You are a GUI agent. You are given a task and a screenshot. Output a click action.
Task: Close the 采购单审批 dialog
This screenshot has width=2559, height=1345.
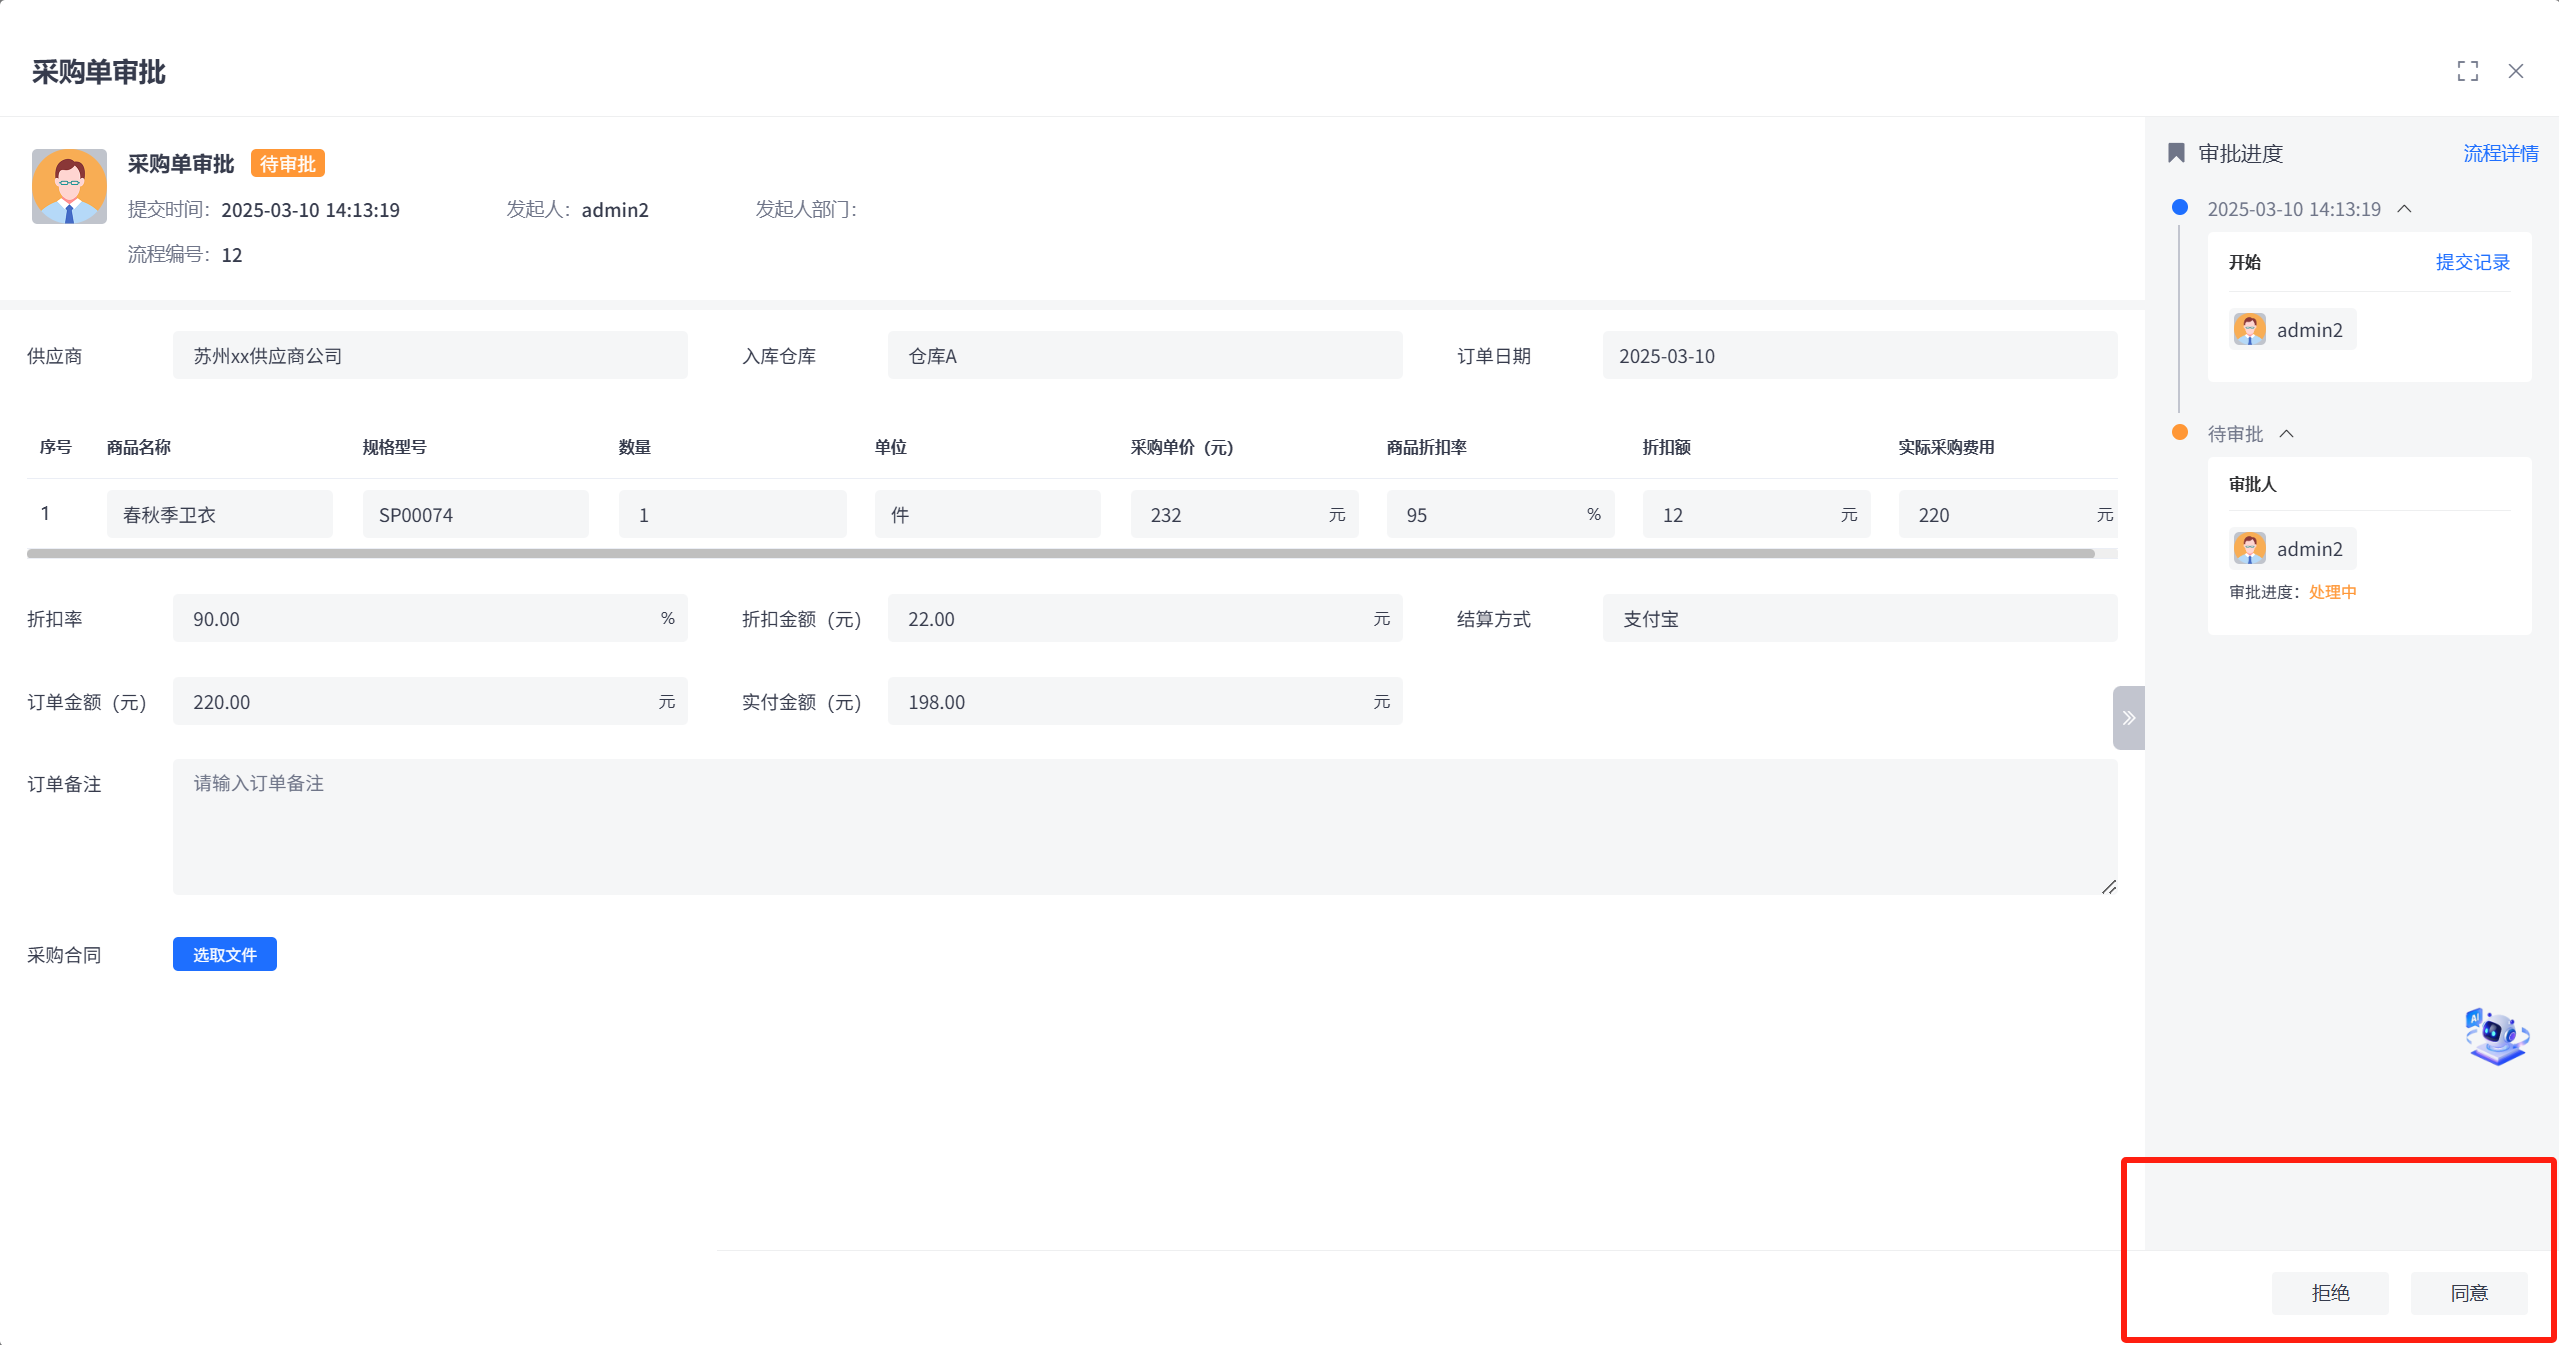2515,71
